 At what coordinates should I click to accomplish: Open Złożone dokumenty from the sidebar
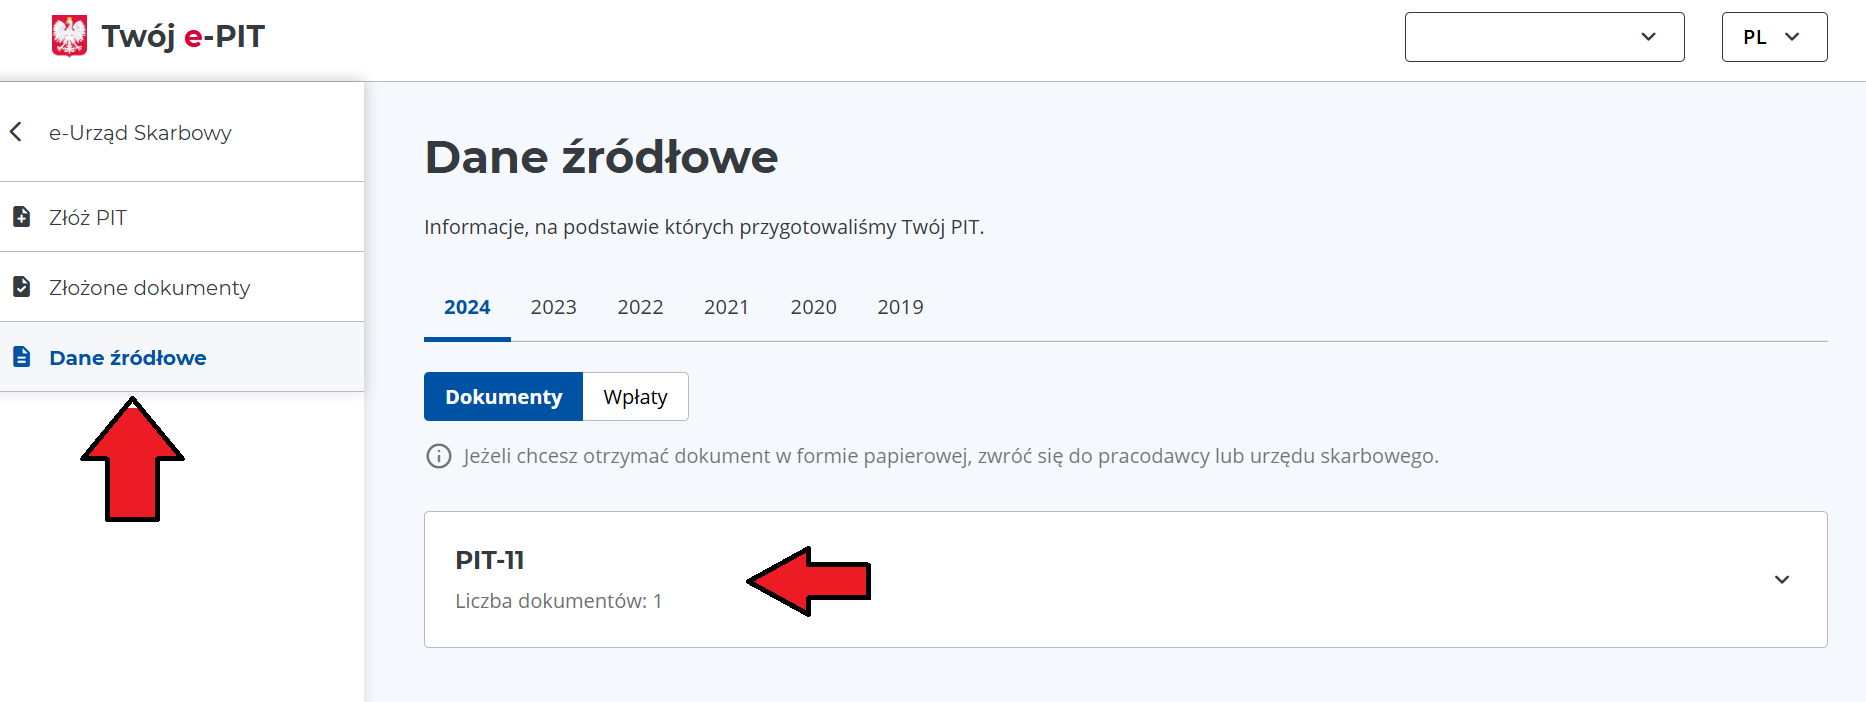point(149,287)
